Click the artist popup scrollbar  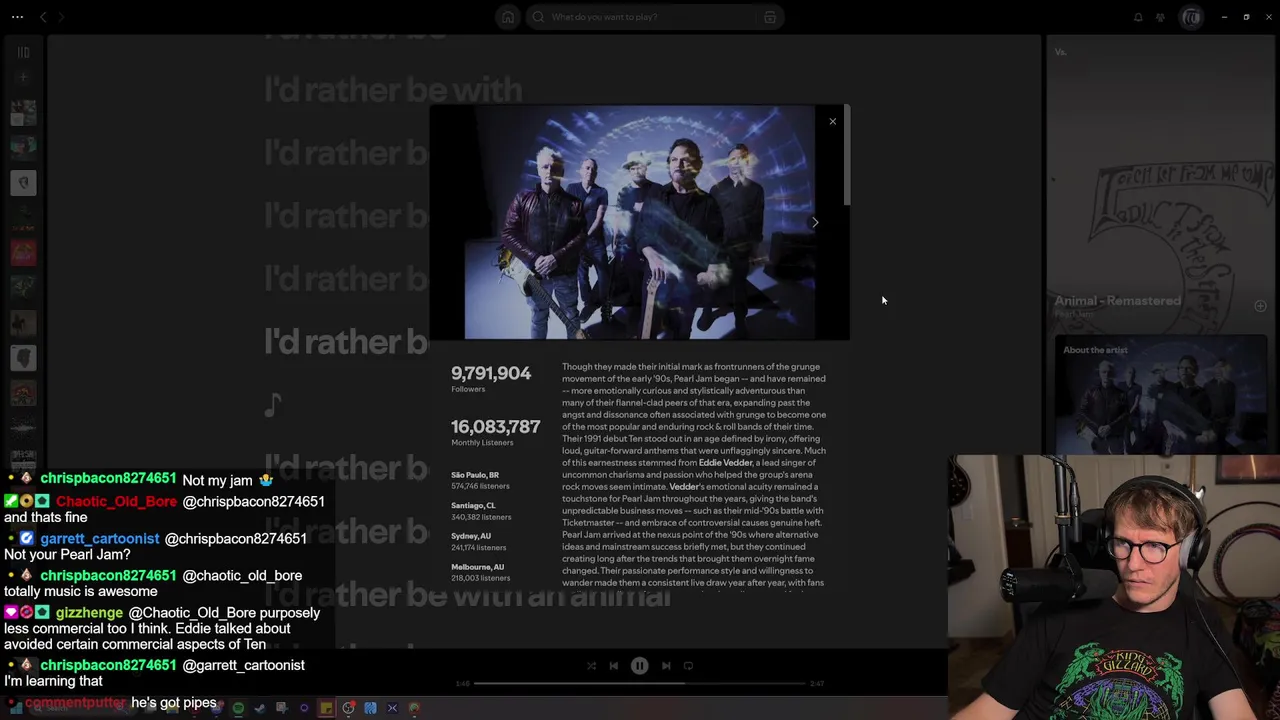847,157
